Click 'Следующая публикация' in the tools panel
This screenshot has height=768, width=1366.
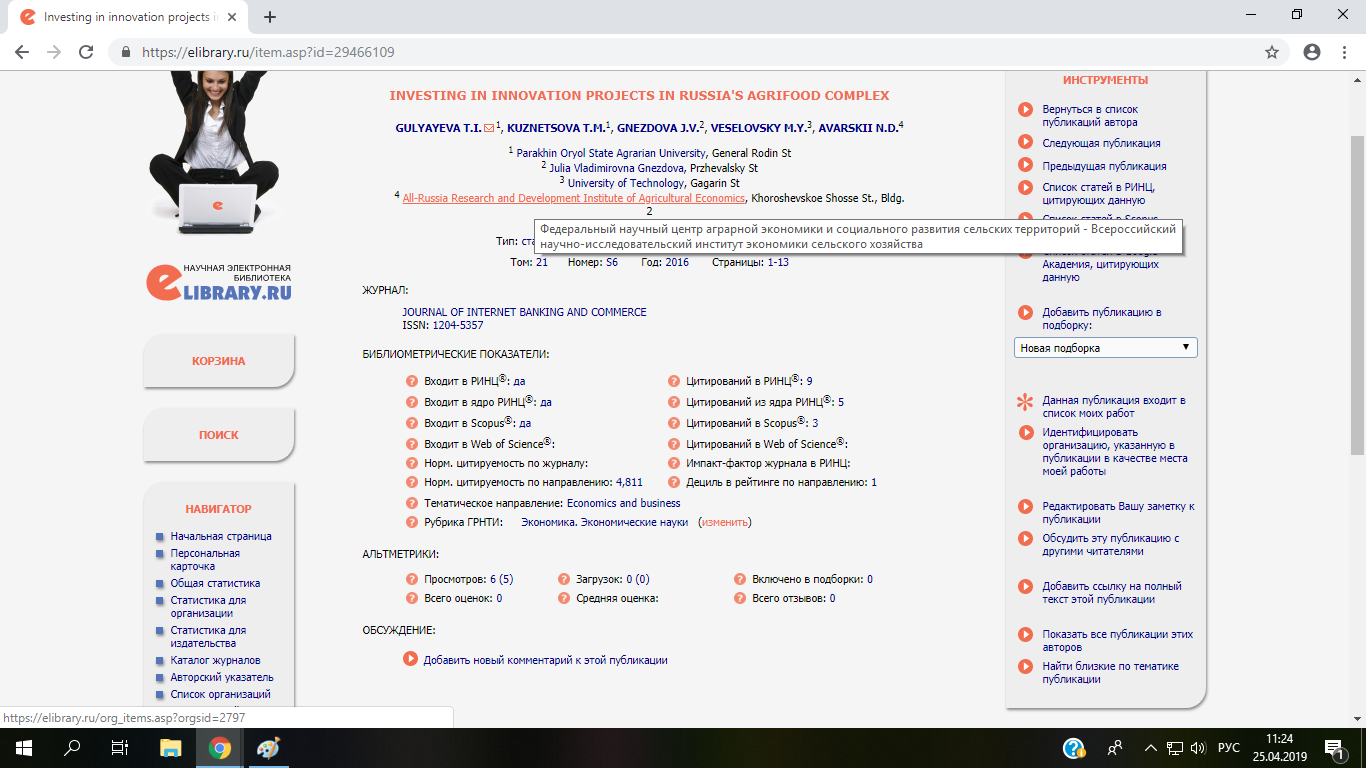(x=1102, y=143)
